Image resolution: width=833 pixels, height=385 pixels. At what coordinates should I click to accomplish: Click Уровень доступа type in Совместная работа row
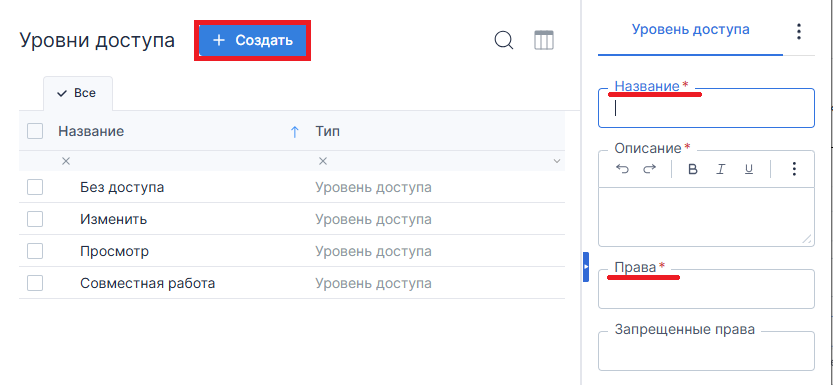coord(373,284)
